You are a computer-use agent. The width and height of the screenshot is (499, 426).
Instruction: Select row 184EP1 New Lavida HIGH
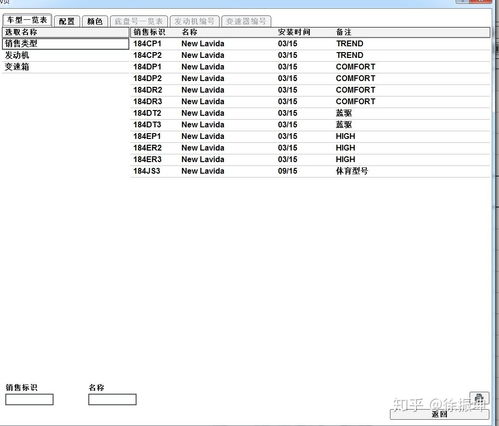pos(310,136)
